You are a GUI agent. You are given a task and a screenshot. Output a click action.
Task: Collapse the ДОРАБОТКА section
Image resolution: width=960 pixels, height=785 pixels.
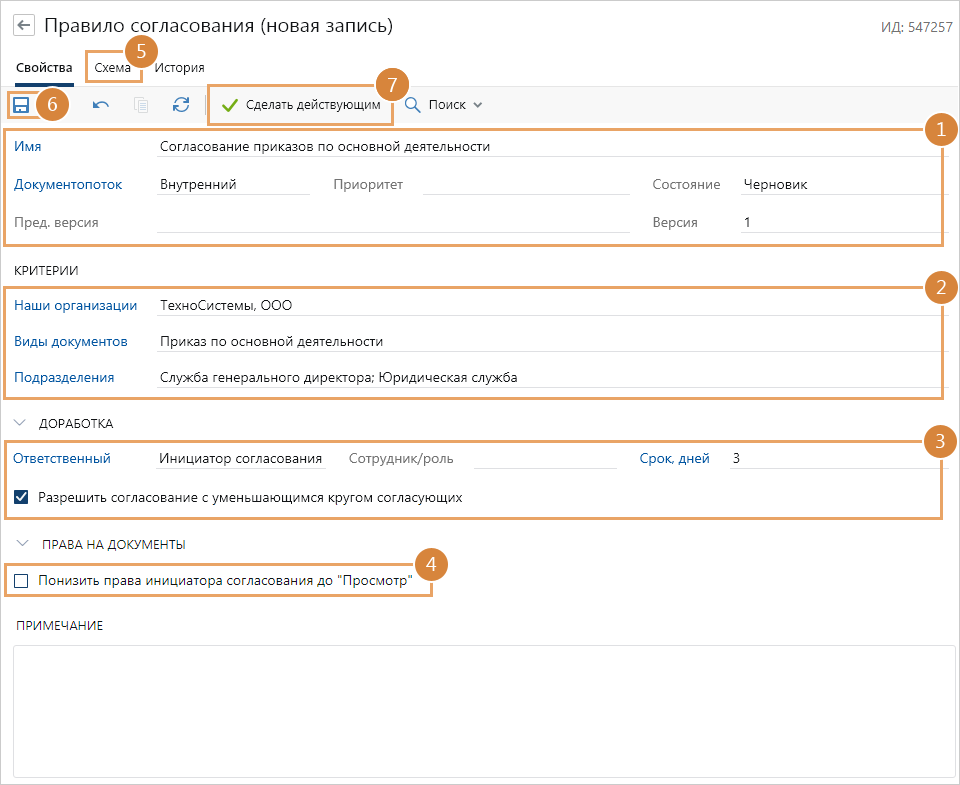21,423
